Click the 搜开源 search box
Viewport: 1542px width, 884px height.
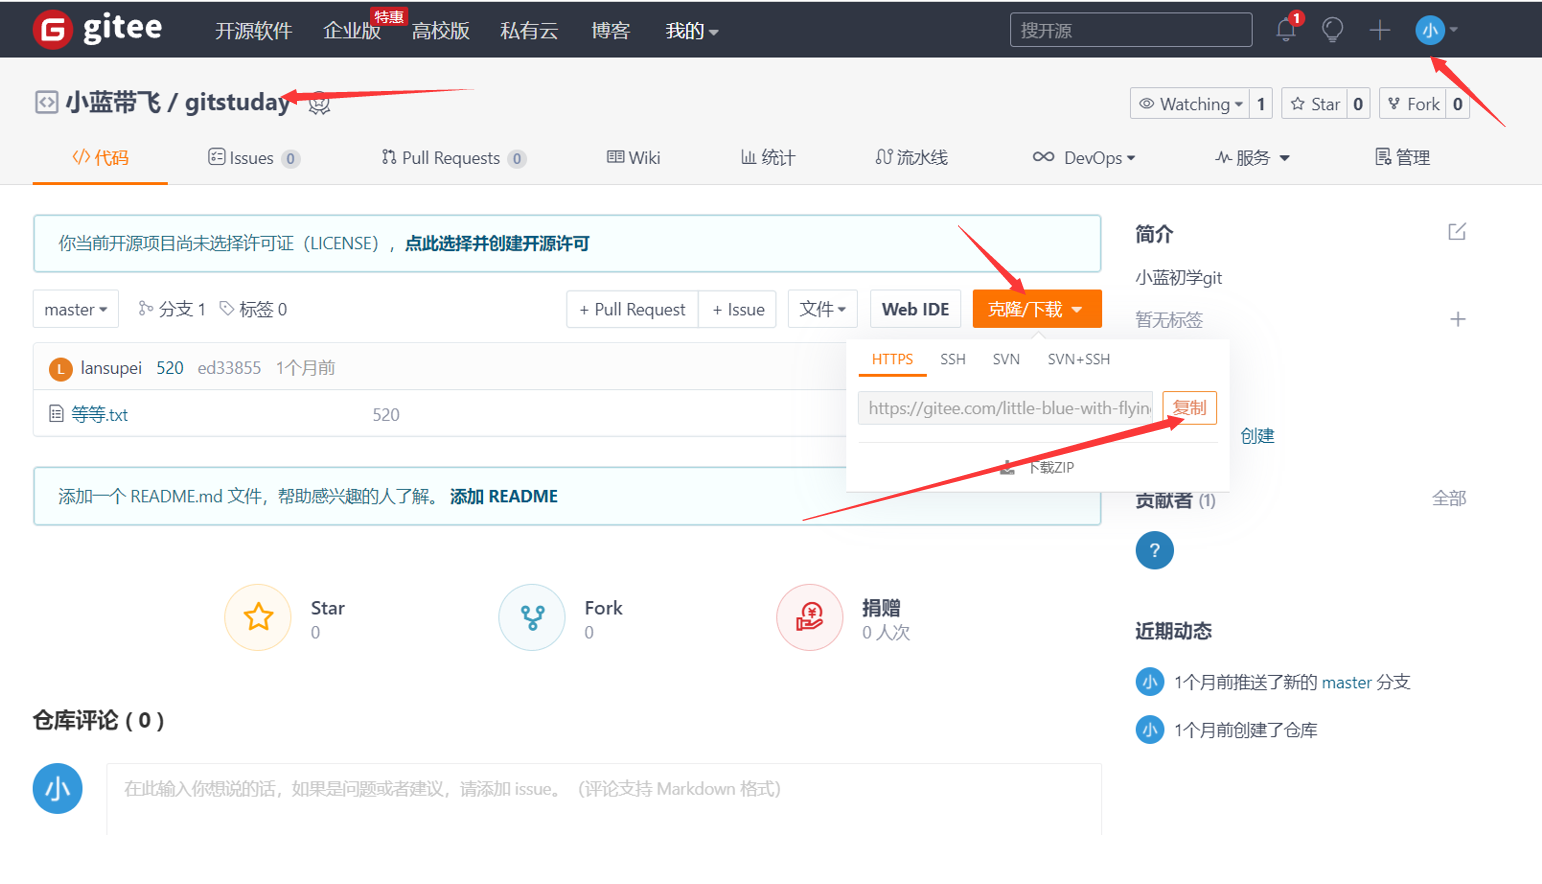1131,30
